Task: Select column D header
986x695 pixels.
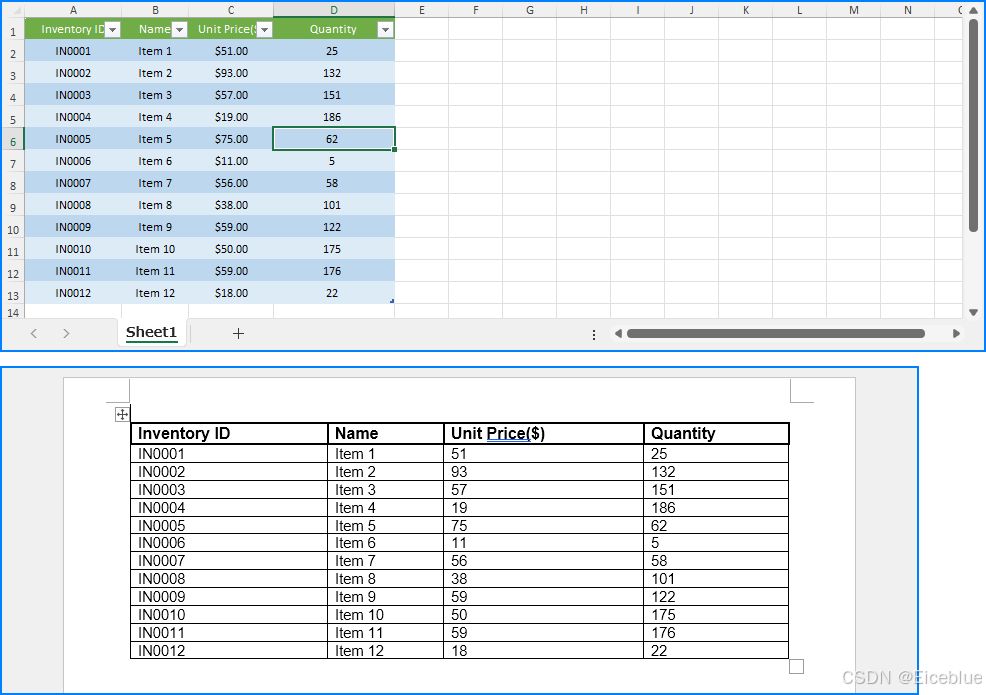Action: click(x=334, y=10)
